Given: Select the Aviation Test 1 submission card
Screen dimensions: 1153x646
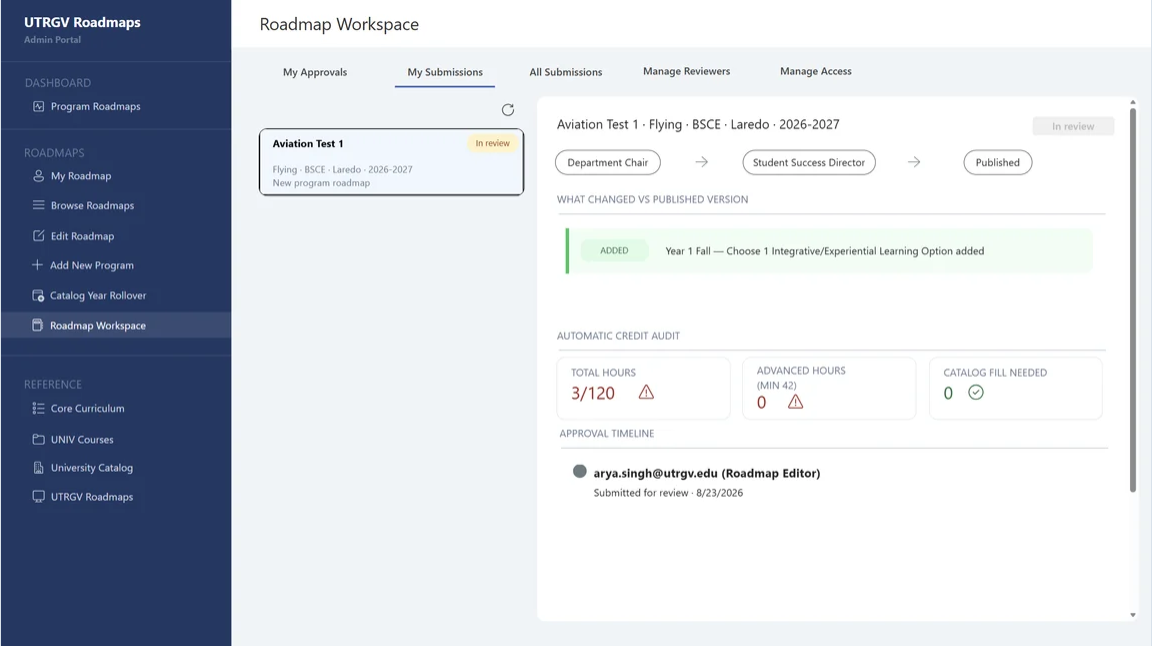Looking at the screenshot, I should (391, 162).
